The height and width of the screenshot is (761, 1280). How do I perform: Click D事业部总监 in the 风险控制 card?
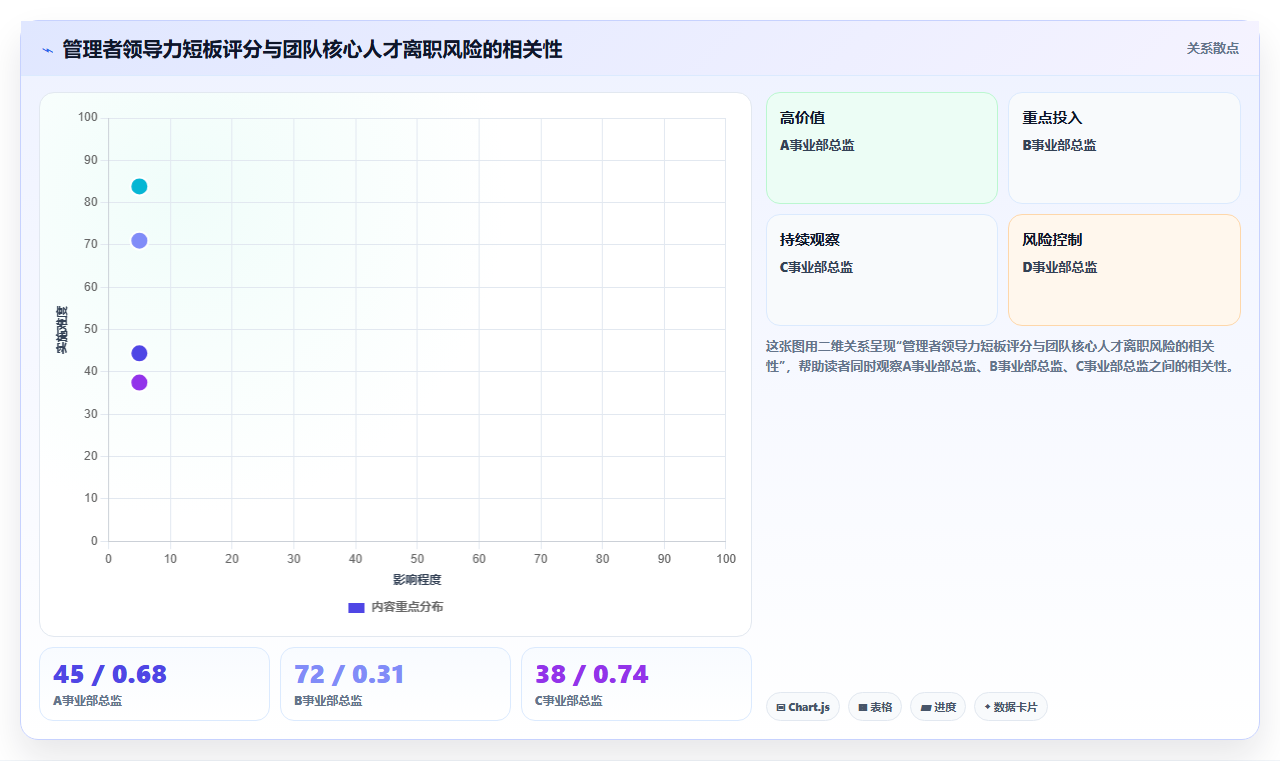[x=1059, y=267]
